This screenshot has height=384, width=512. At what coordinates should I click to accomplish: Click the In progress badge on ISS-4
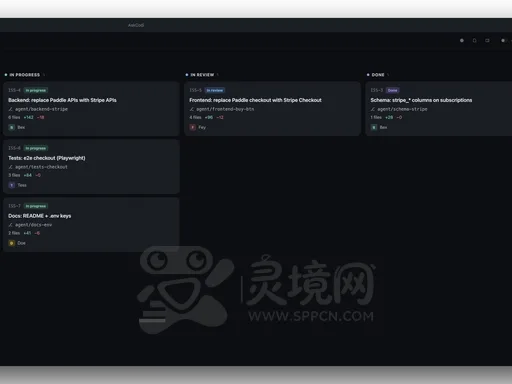pyautogui.click(x=36, y=90)
